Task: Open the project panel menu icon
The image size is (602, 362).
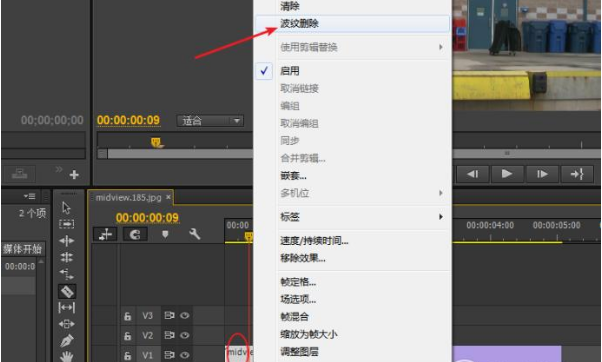Action: (x=30, y=197)
